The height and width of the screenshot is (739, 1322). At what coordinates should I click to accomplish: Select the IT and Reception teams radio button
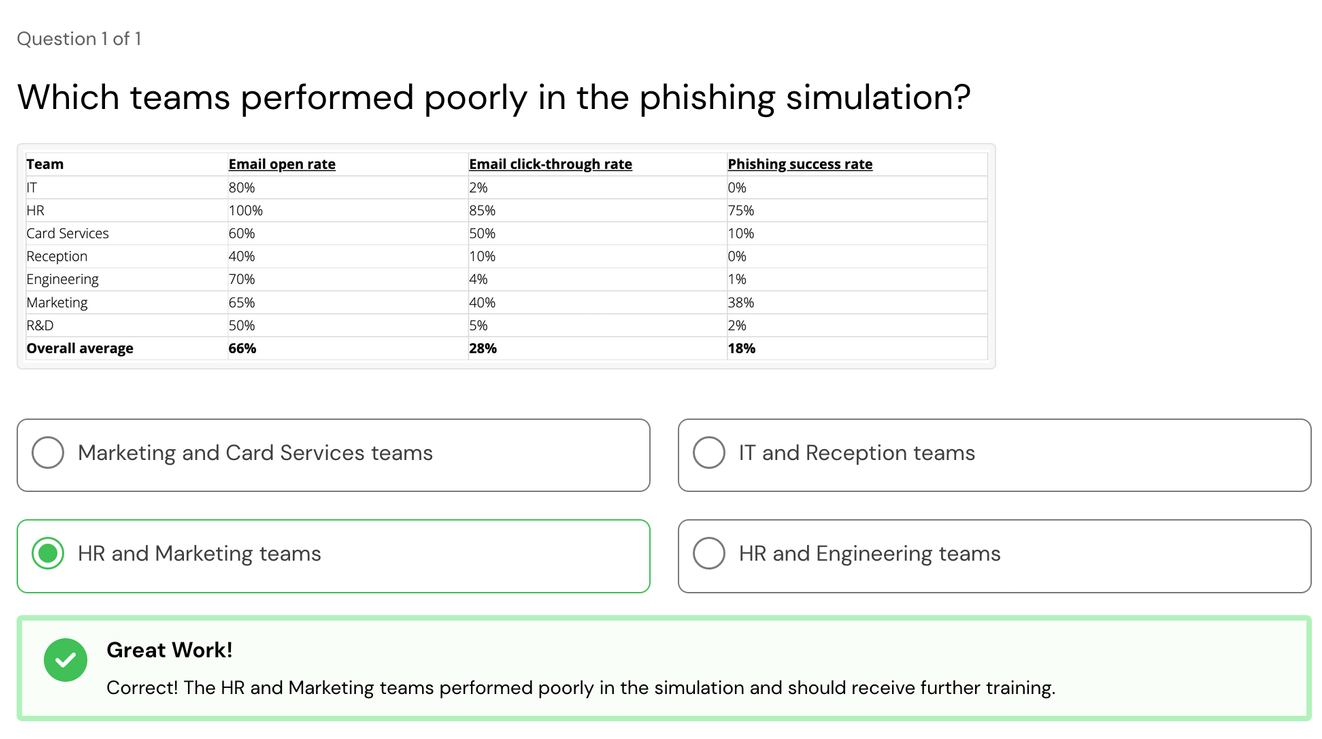click(709, 453)
